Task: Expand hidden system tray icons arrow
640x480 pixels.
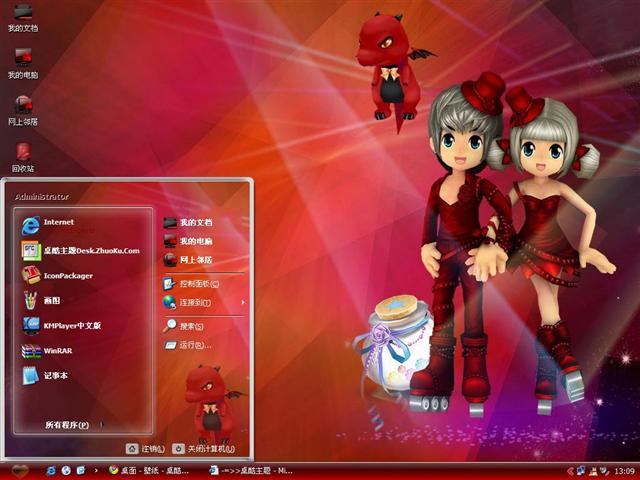Action: pyautogui.click(x=571, y=471)
